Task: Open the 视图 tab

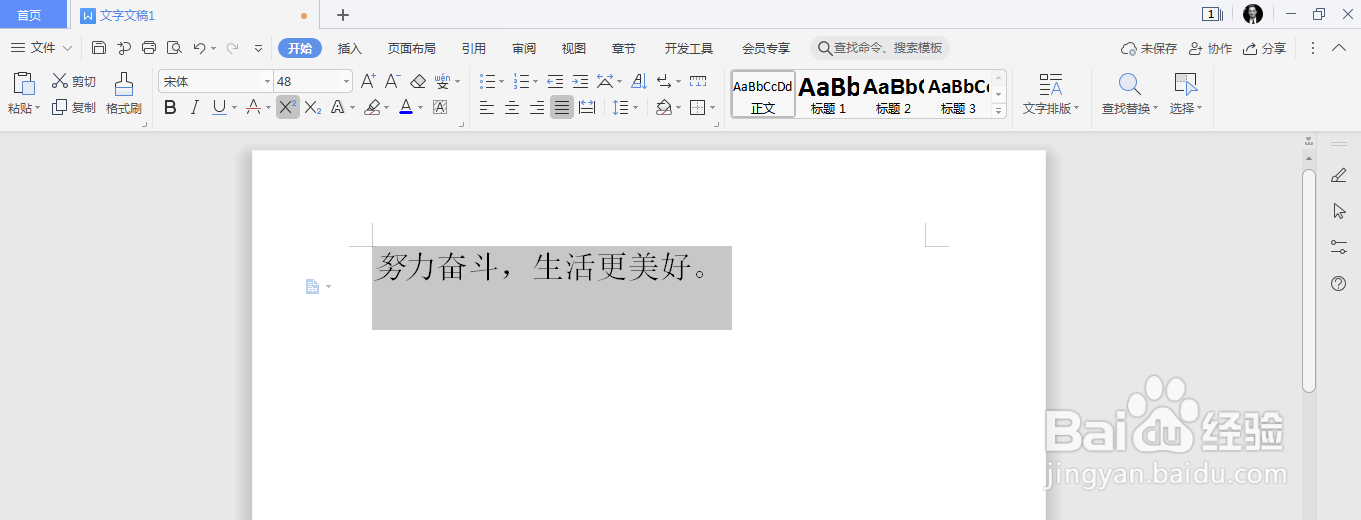Action: coord(574,48)
